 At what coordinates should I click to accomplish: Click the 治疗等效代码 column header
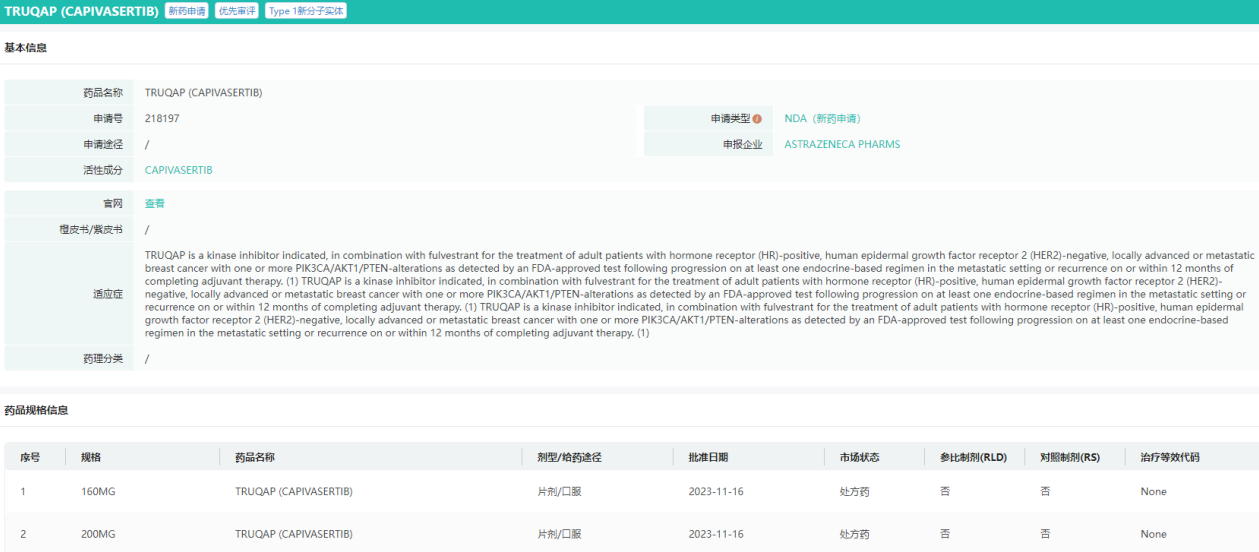click(x=1169, y=457)
